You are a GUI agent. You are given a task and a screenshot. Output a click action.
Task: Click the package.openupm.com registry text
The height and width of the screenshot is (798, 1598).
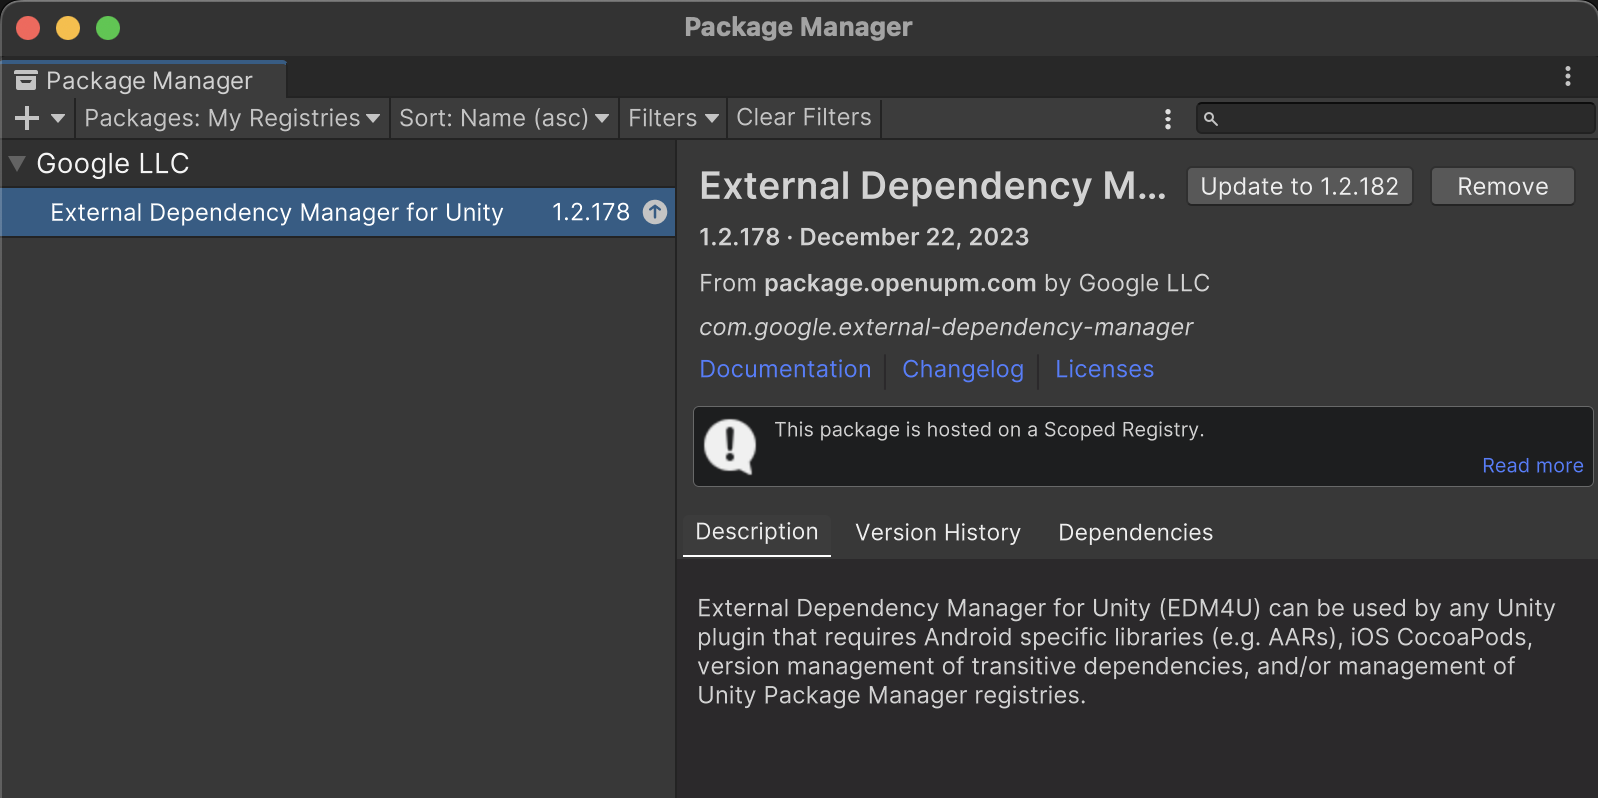click(x=900, y=283)
